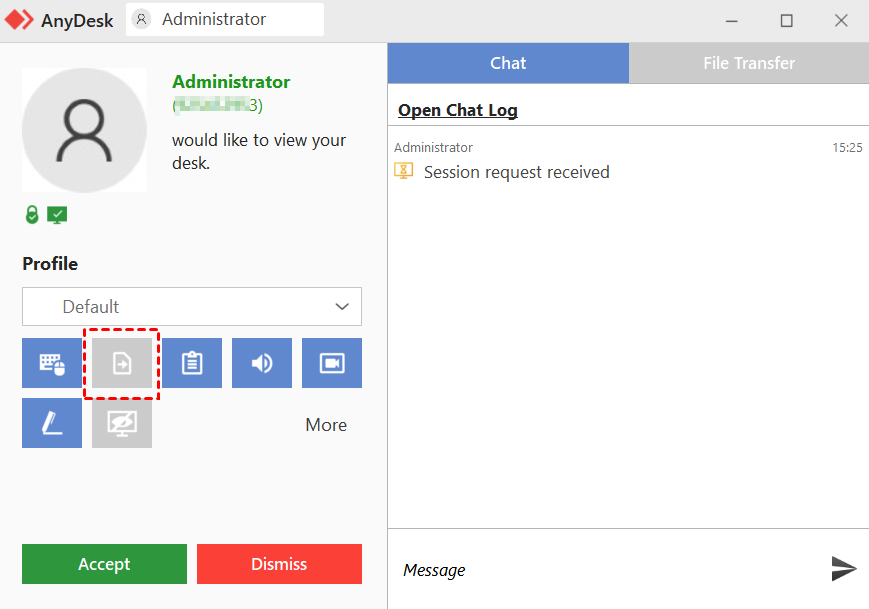This screenshot has width=869, height=609.
Task: Toggle the privacy mode screen permission
Action: click(x=122, y=423)
